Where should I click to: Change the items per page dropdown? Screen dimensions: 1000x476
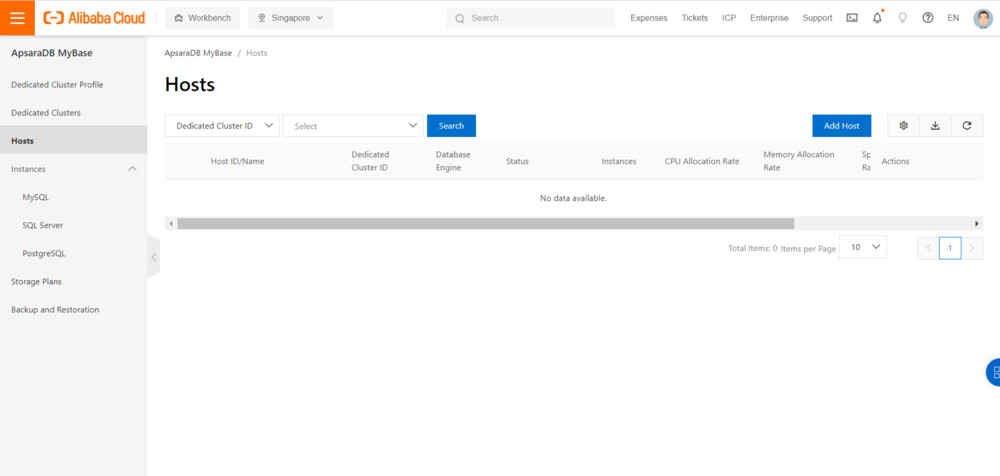(862, 247)
